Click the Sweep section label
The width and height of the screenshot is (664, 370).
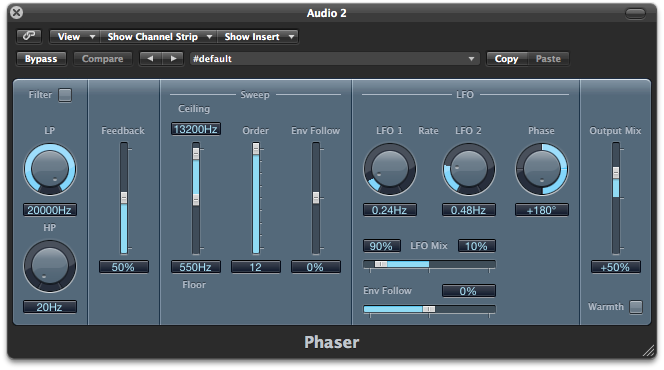tap(255, 95)
